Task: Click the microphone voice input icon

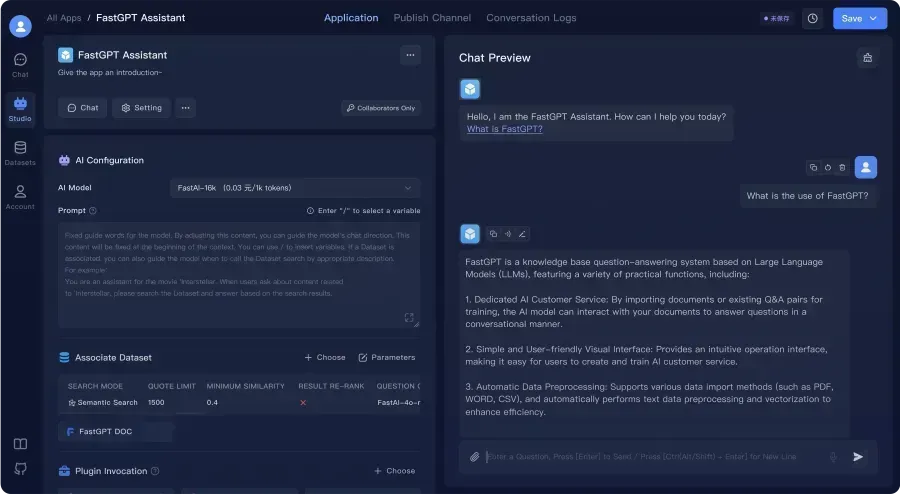Action: coord(833,457)
